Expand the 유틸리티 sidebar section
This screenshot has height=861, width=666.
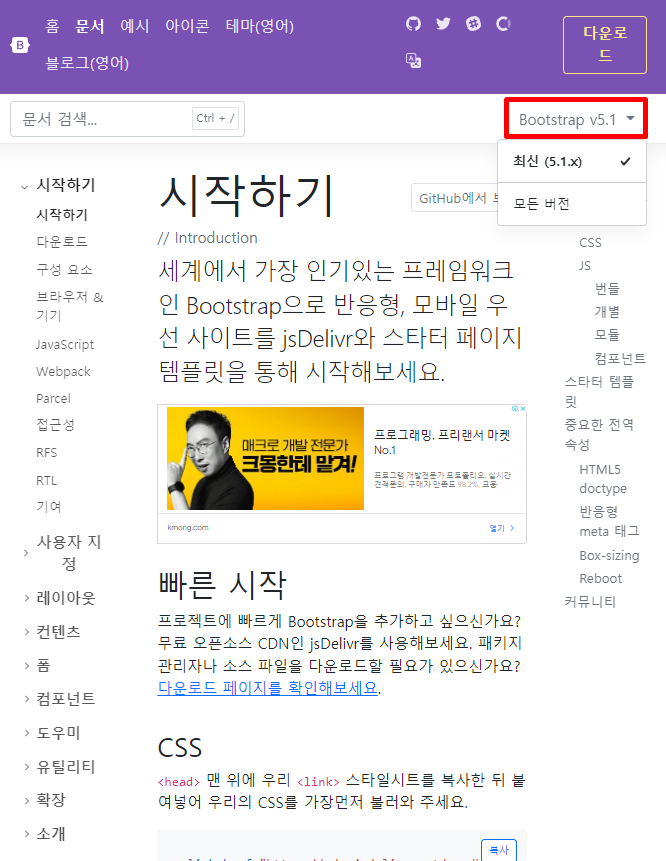59,767
